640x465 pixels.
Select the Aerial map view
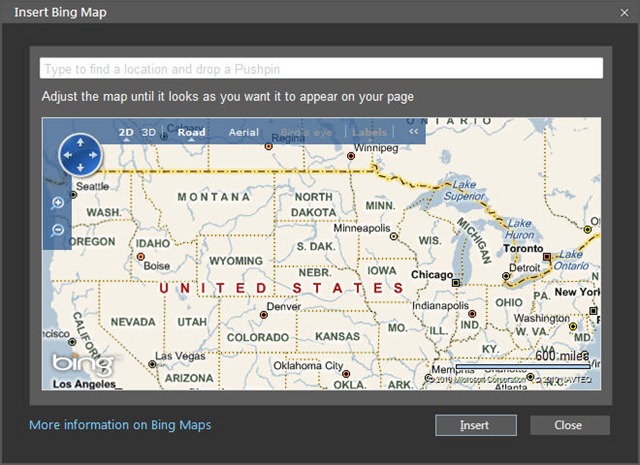244,132
